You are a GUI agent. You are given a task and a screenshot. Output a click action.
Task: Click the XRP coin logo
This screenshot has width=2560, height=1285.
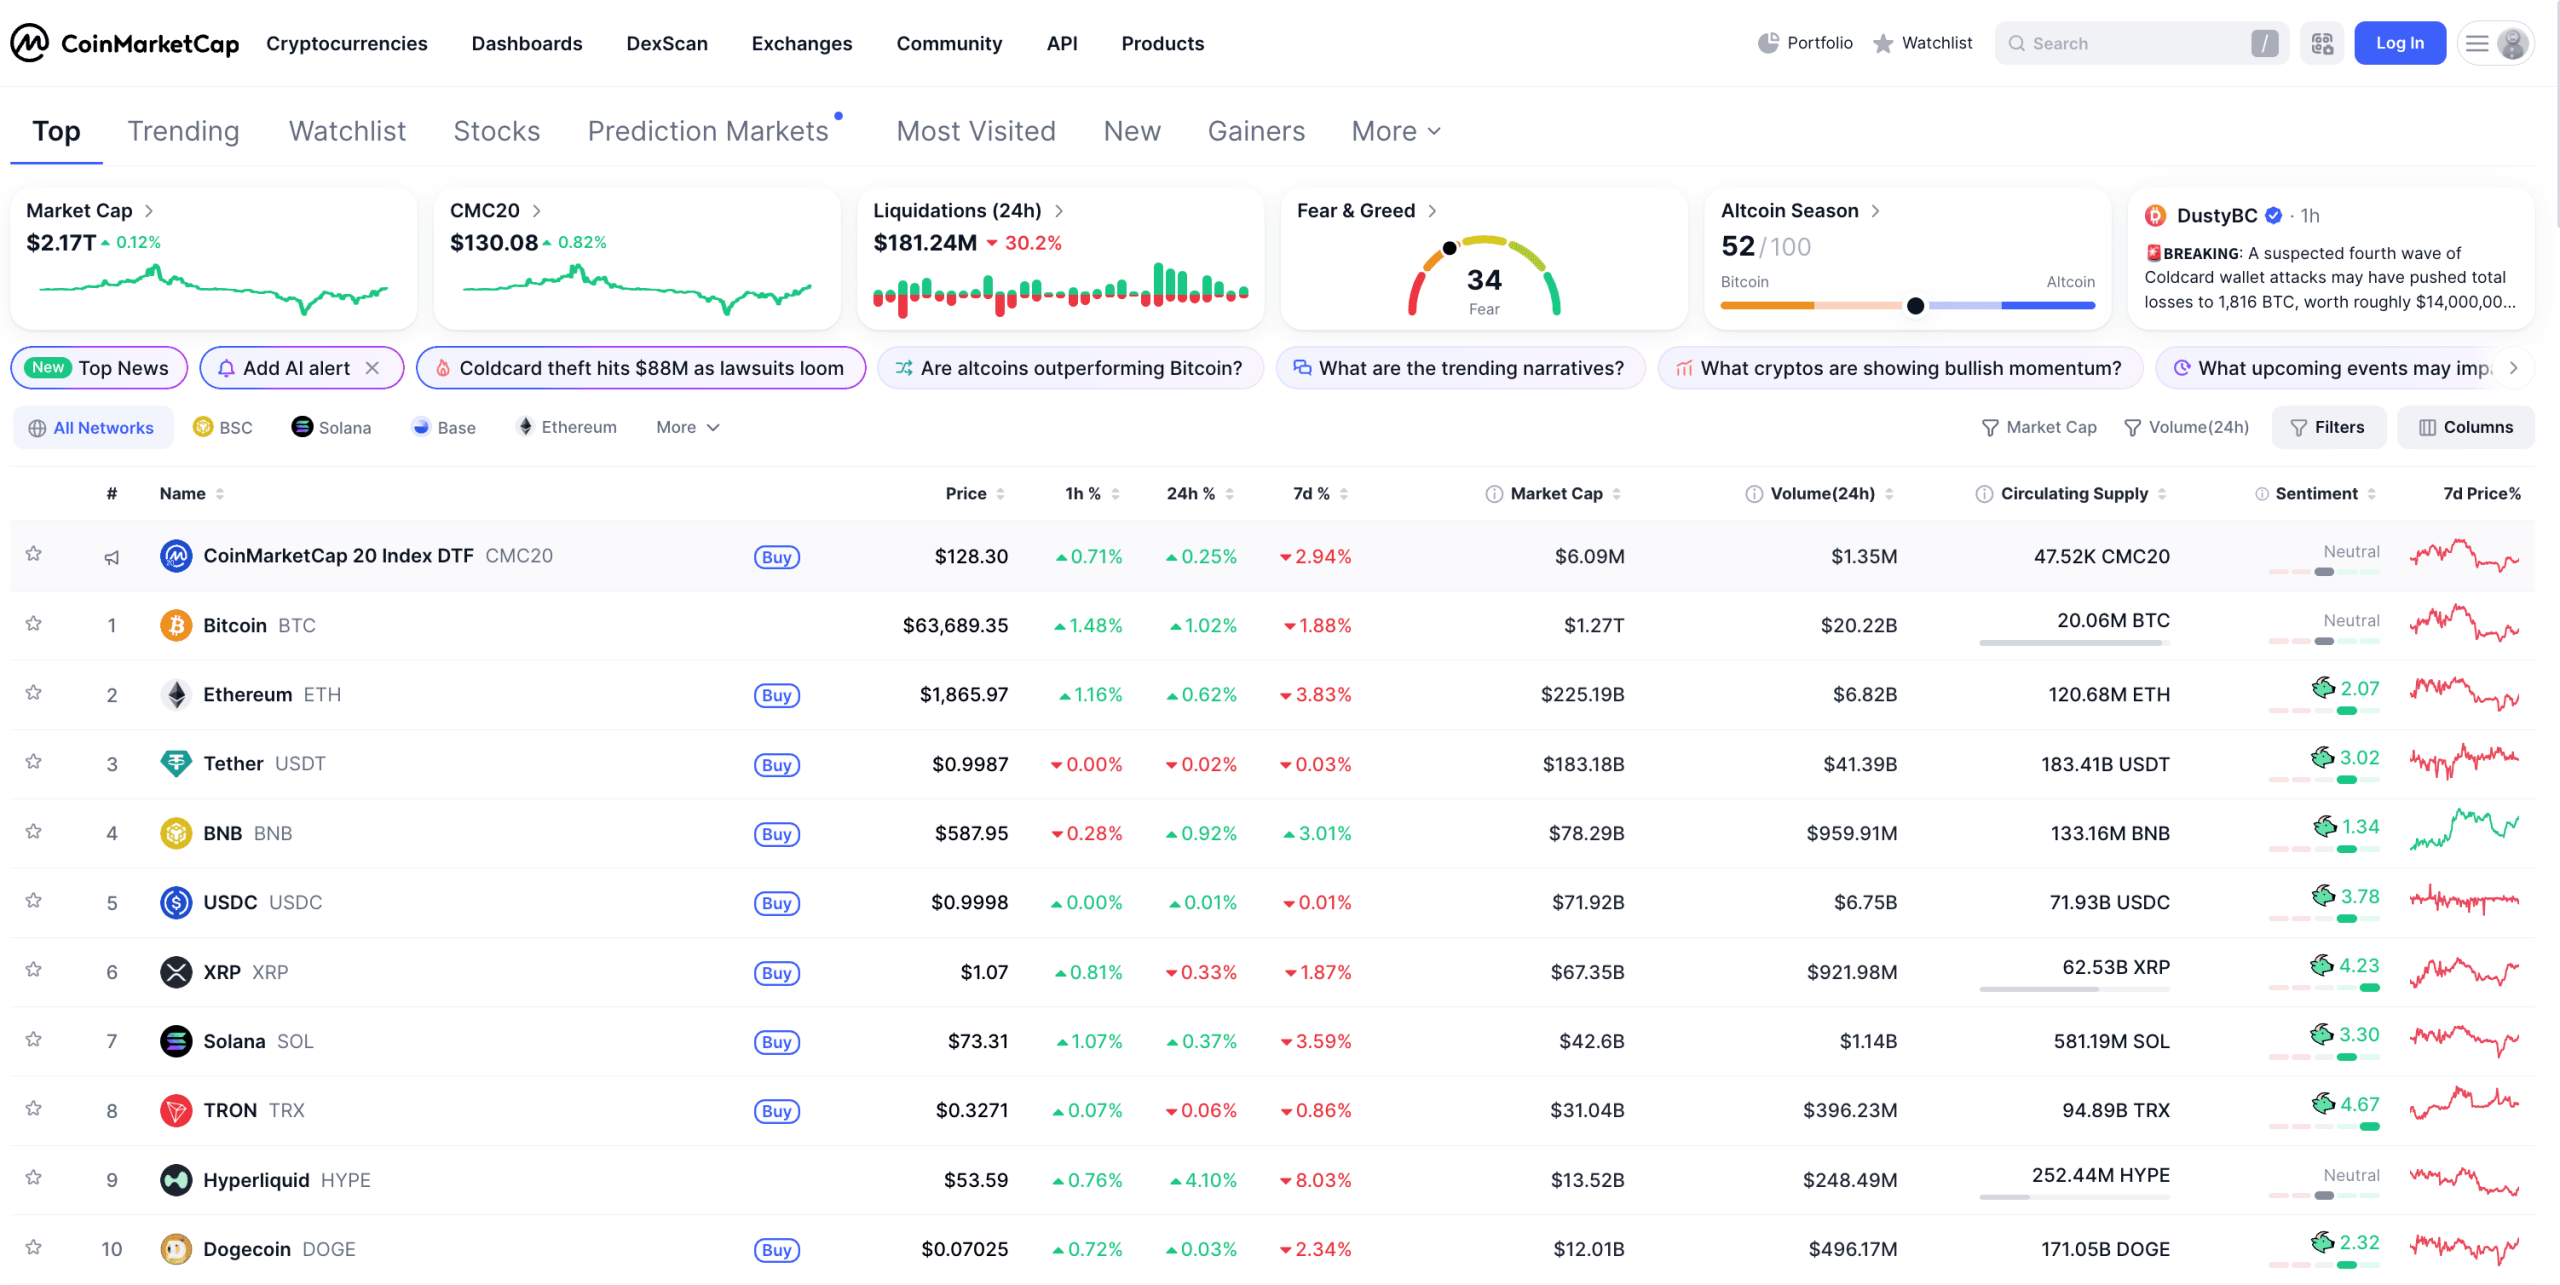click(176, 971)
